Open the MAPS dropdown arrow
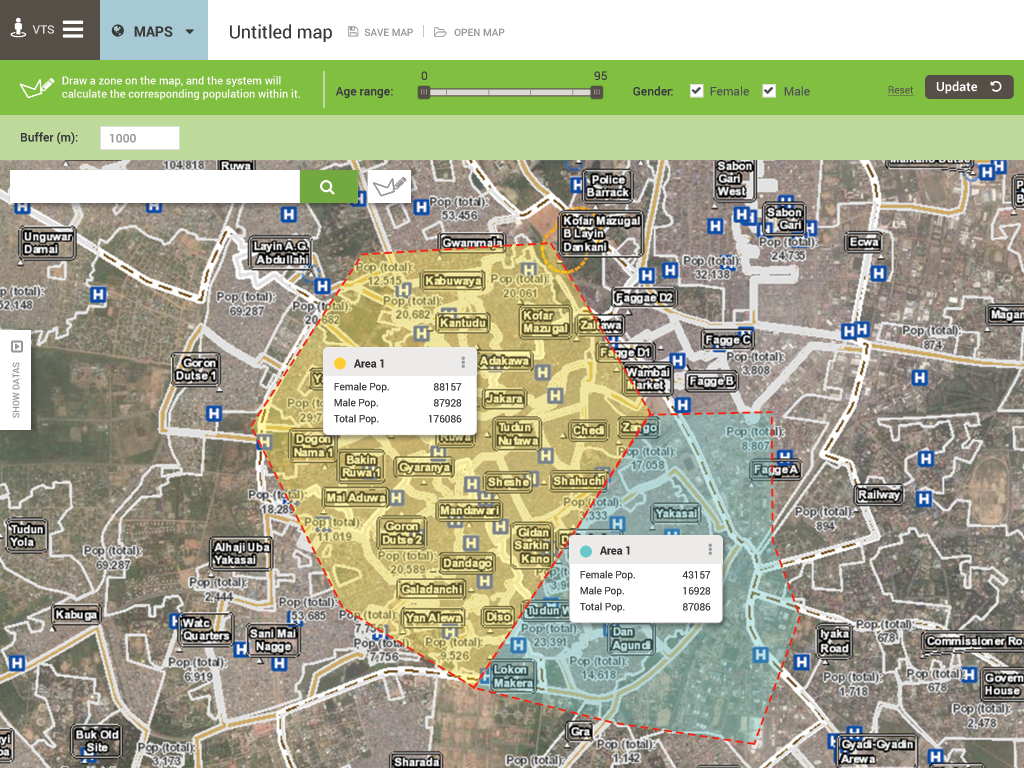Image resolution: width=1024 pixels, height=768 pixels. [x=189, y=31]
